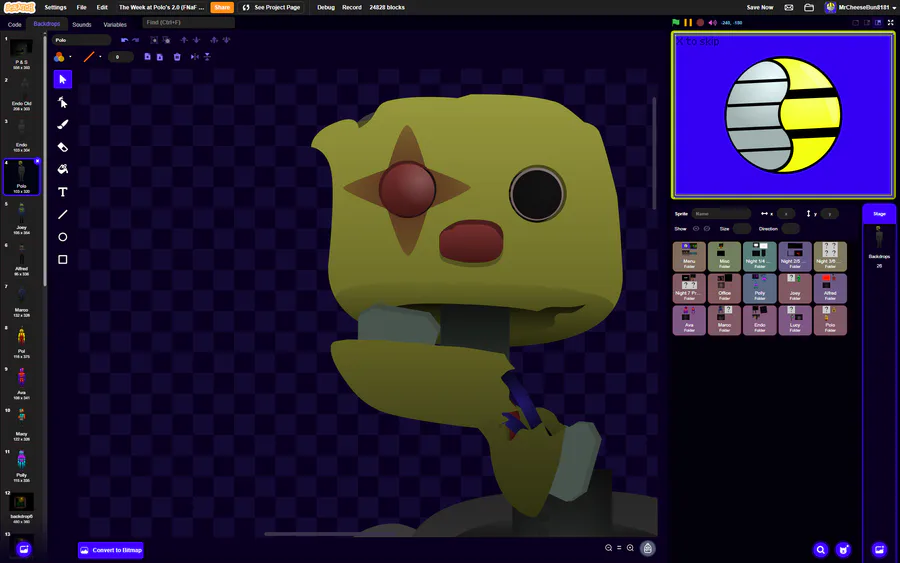Screen dimensions: 900x563
Task: Select the Eraser tool
Action: point(63,147)
